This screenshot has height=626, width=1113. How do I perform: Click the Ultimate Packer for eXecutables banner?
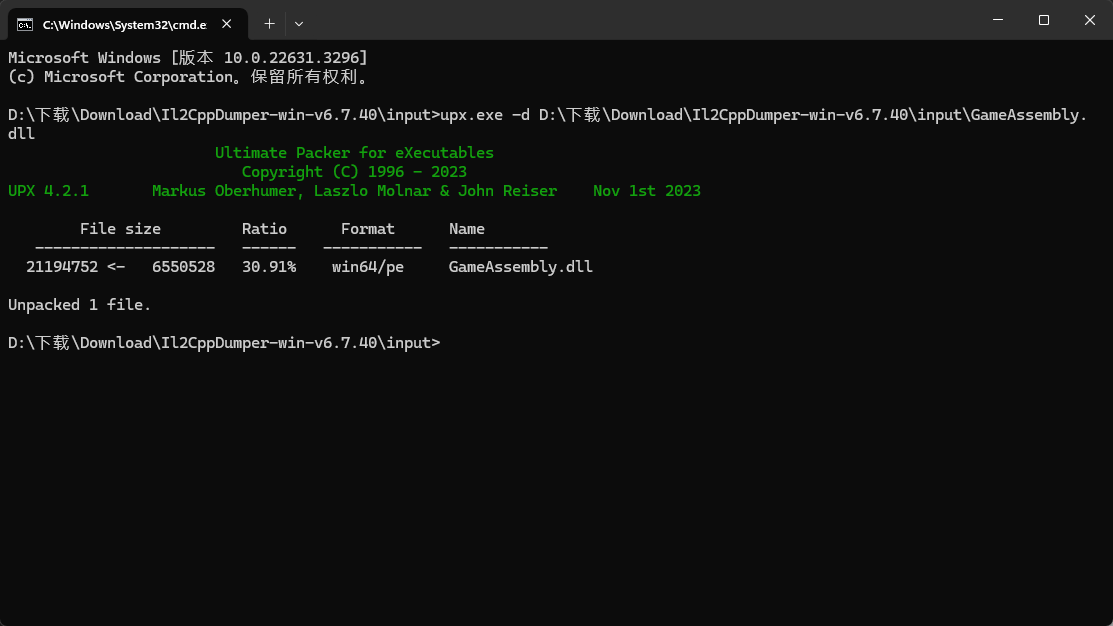354,152
